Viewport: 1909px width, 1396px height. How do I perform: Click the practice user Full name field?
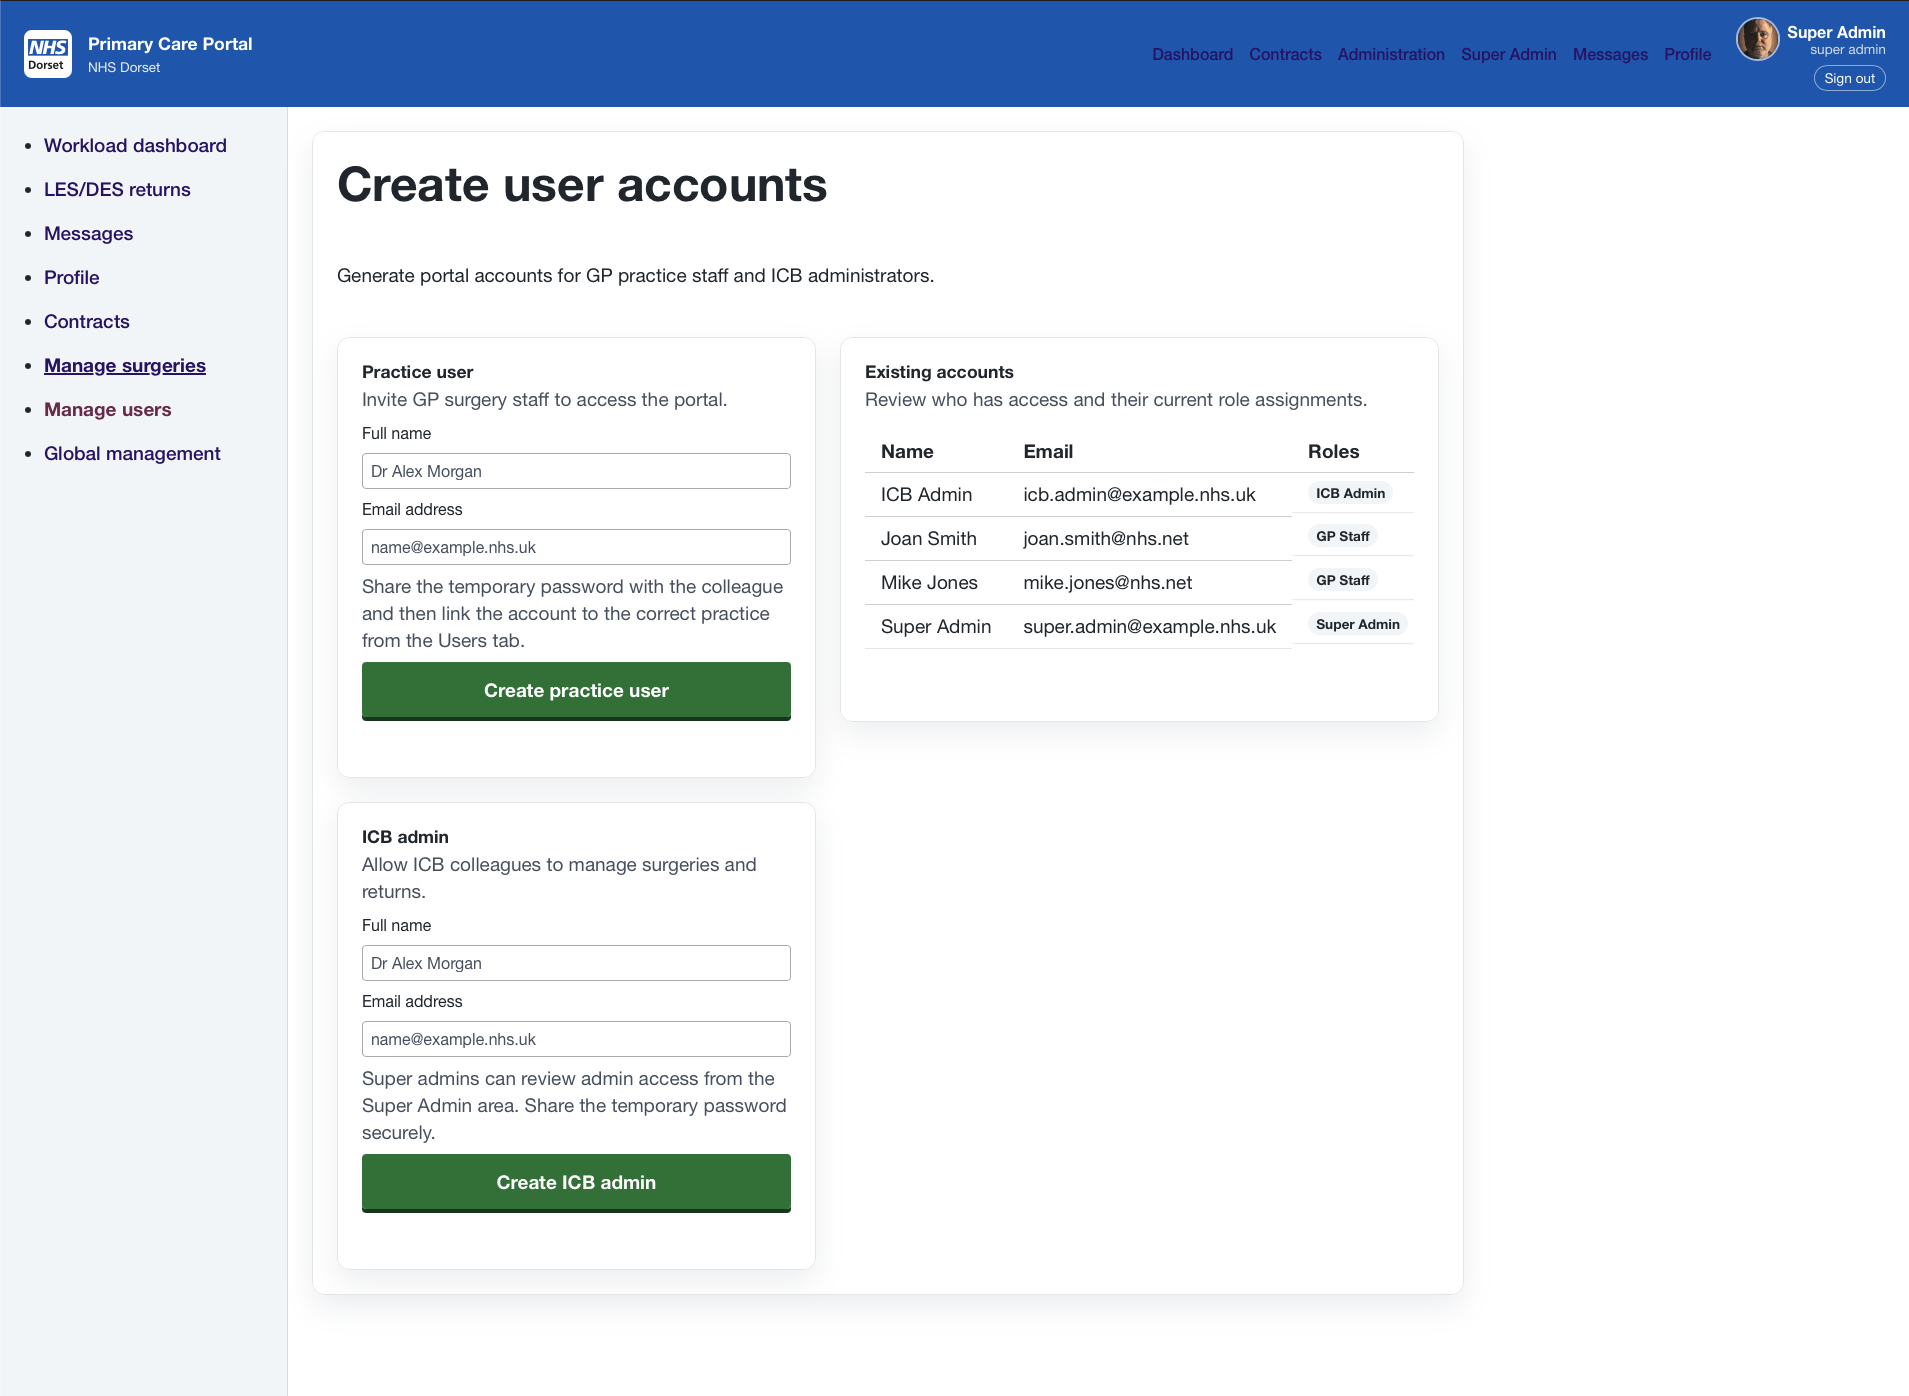tap(576, 470)
